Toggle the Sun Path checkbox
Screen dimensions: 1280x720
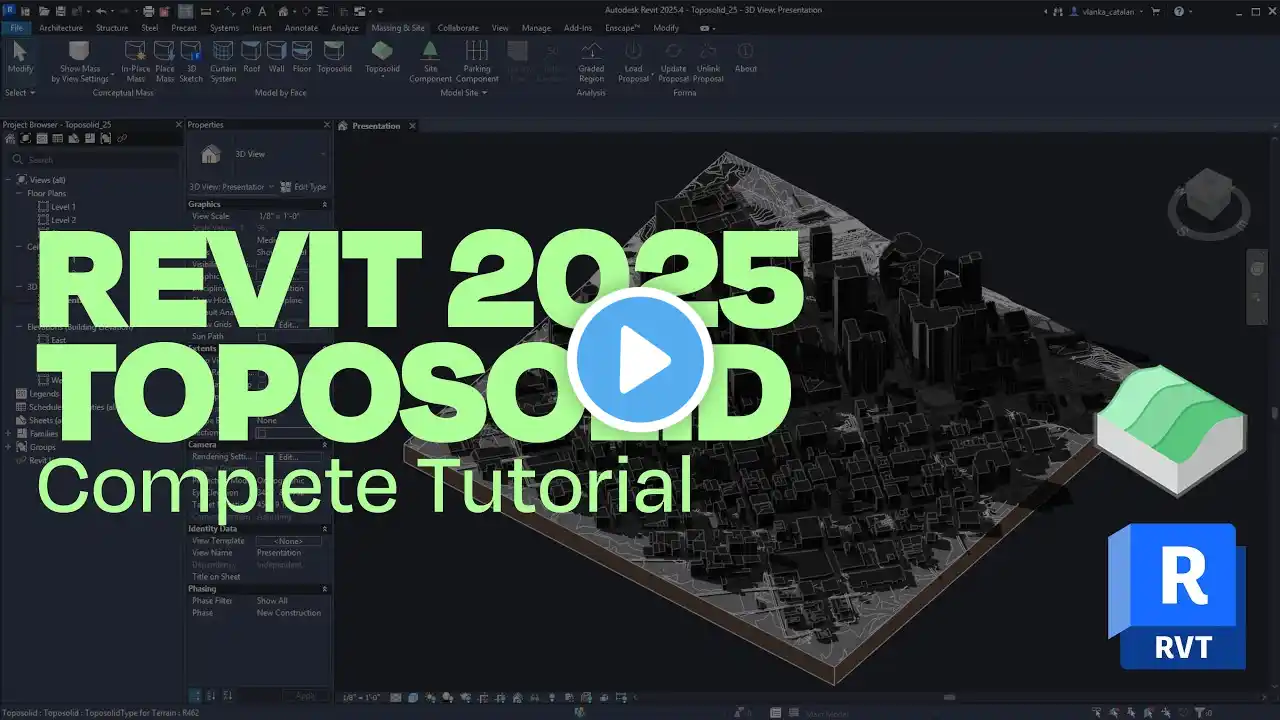[x=262, y=337]
